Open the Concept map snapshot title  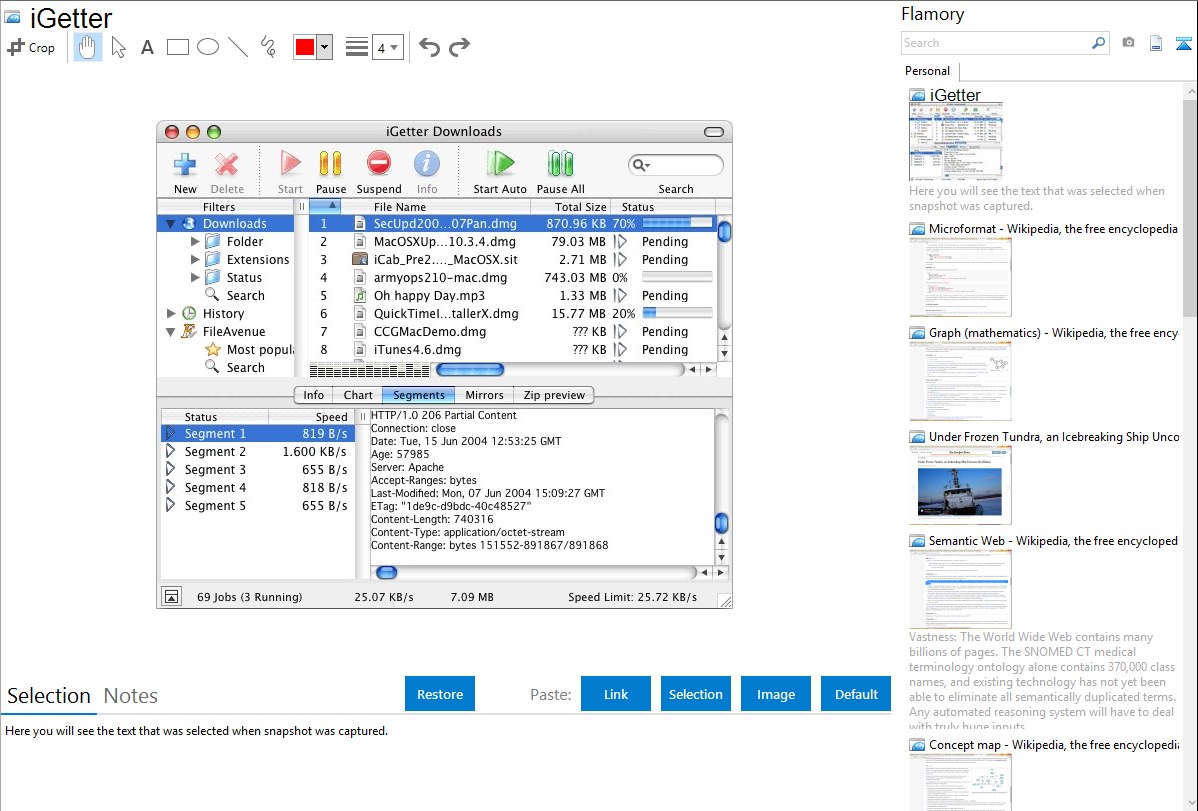pyautogui.click(x=1053, y=745)
